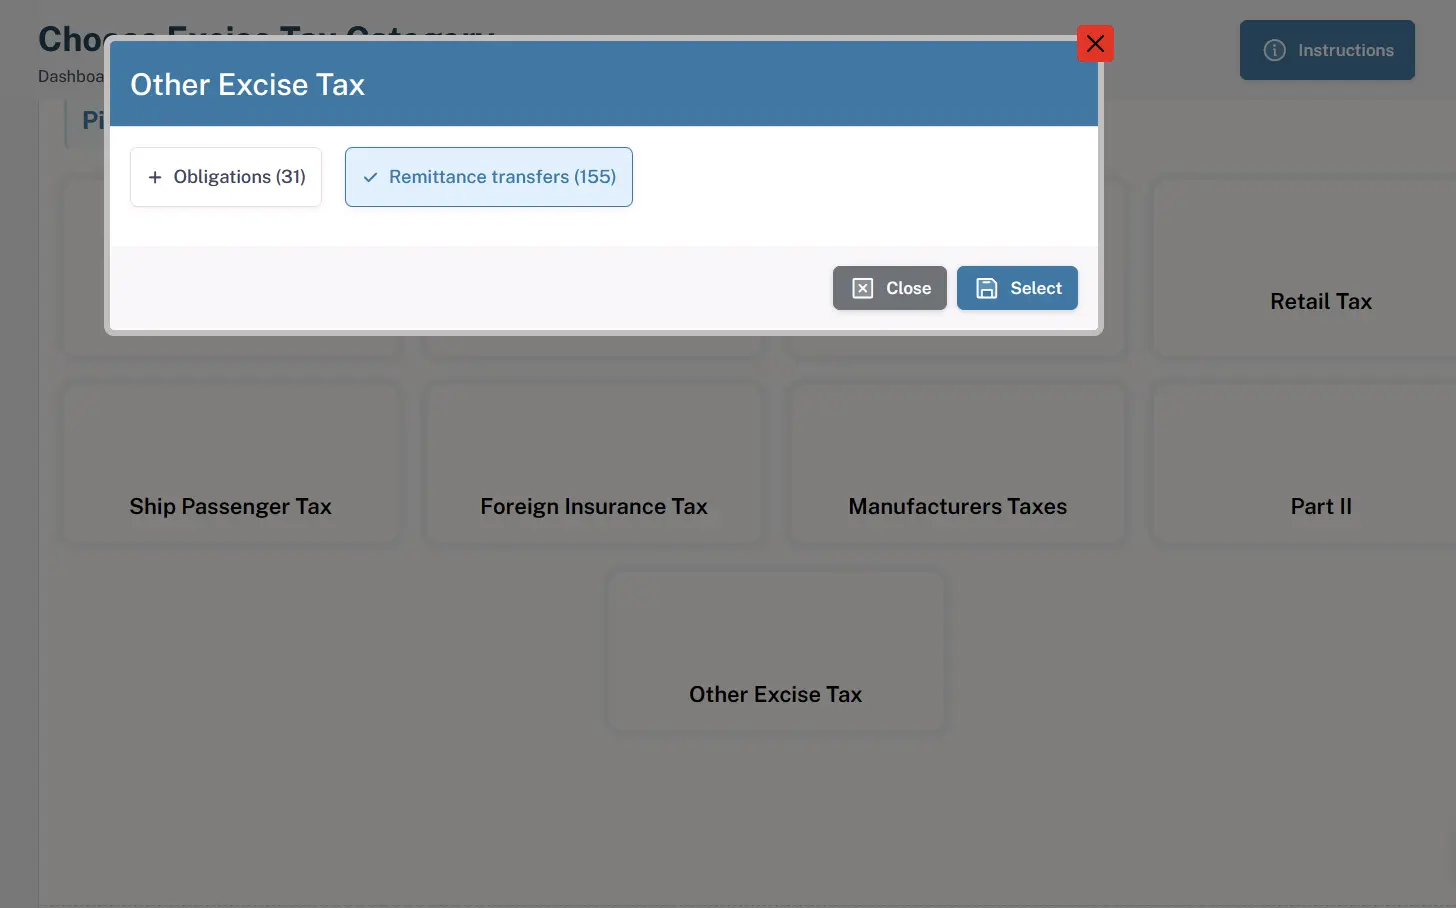Choose the Part II category card
The width and height of the screenshot is (1456, 908).
1320,506
